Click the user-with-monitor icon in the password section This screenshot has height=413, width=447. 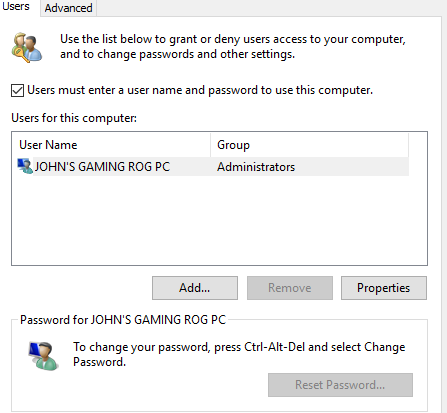(43, 356)
